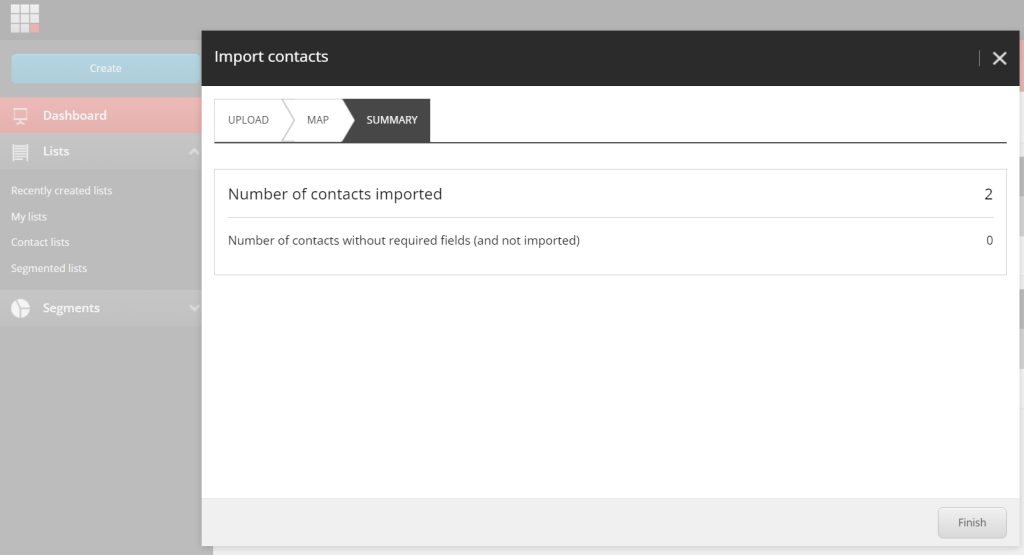This screenshot has width=1024, height=555.
Task: Go to the Upload step tab
Action: pyautogui.click(x=248, y=120)
